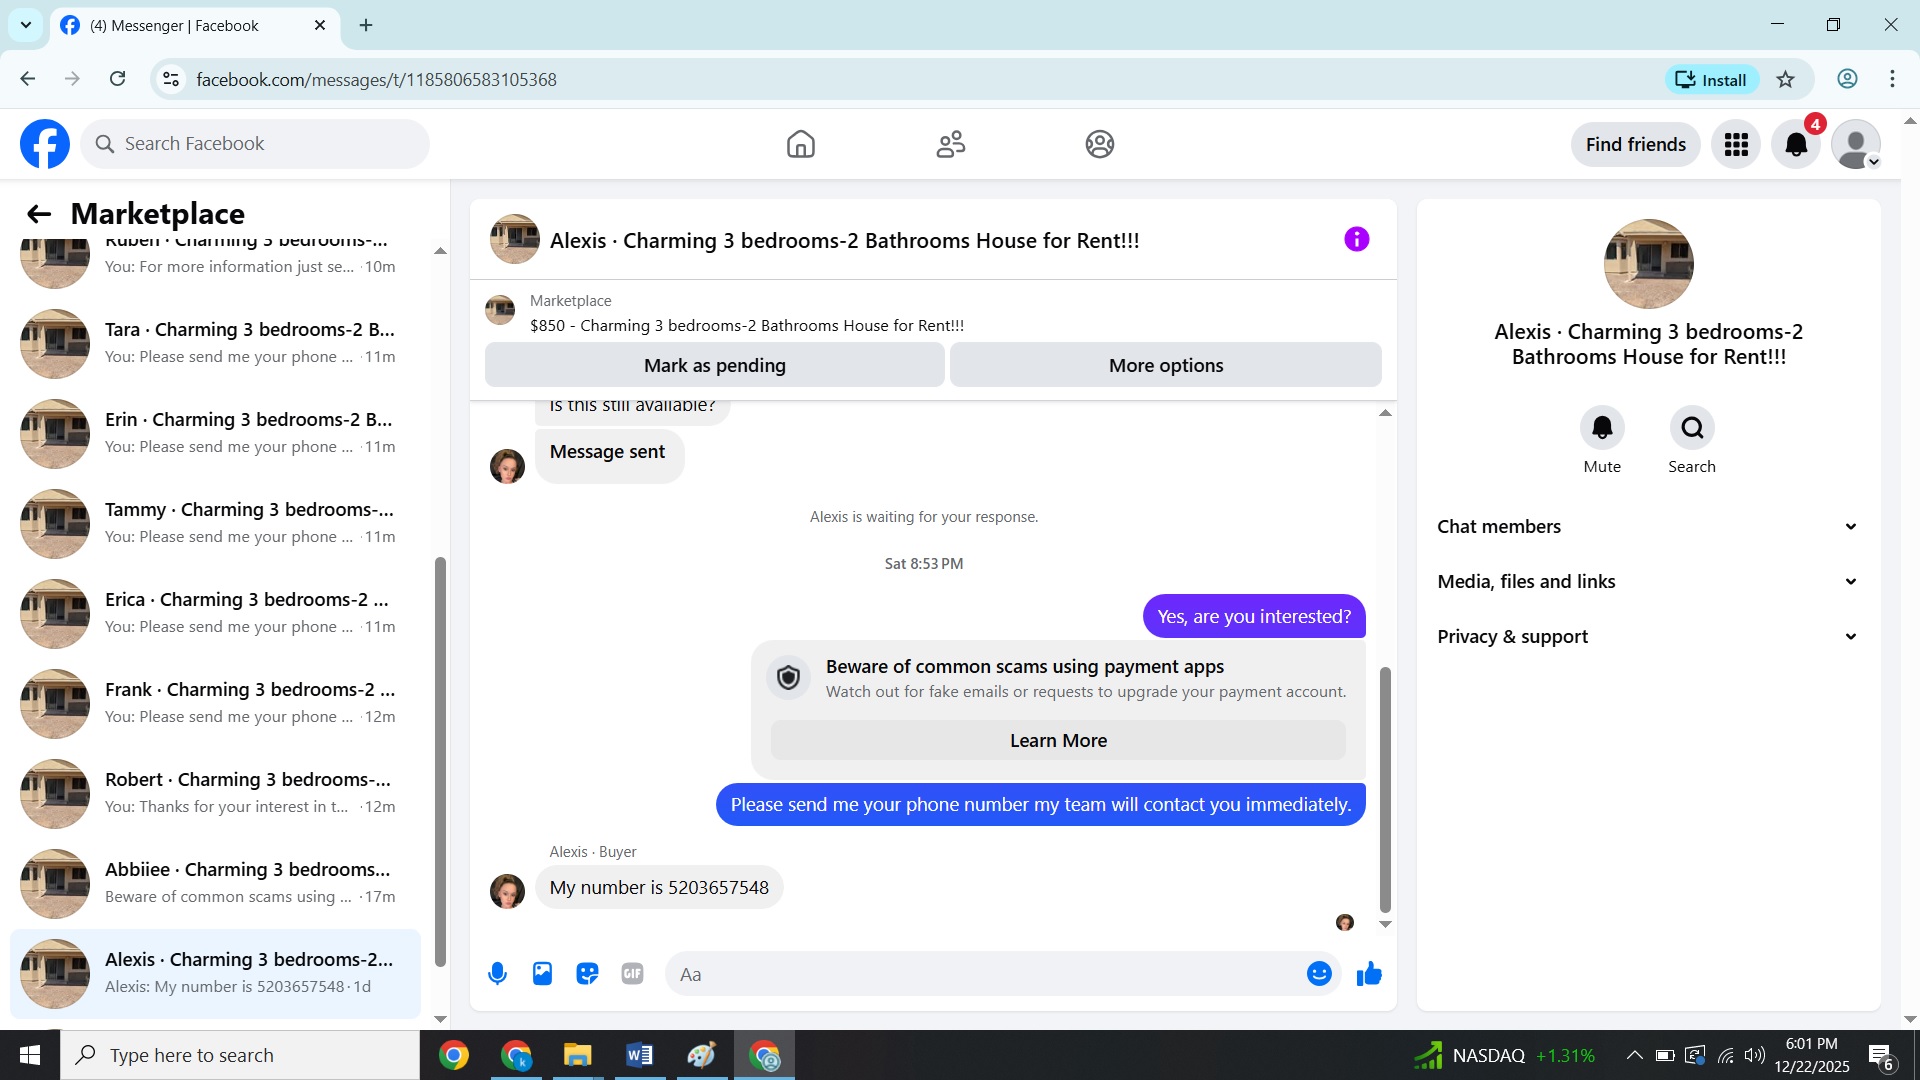
Task: Mute this conversation
Action: (x=1602, y=428)
